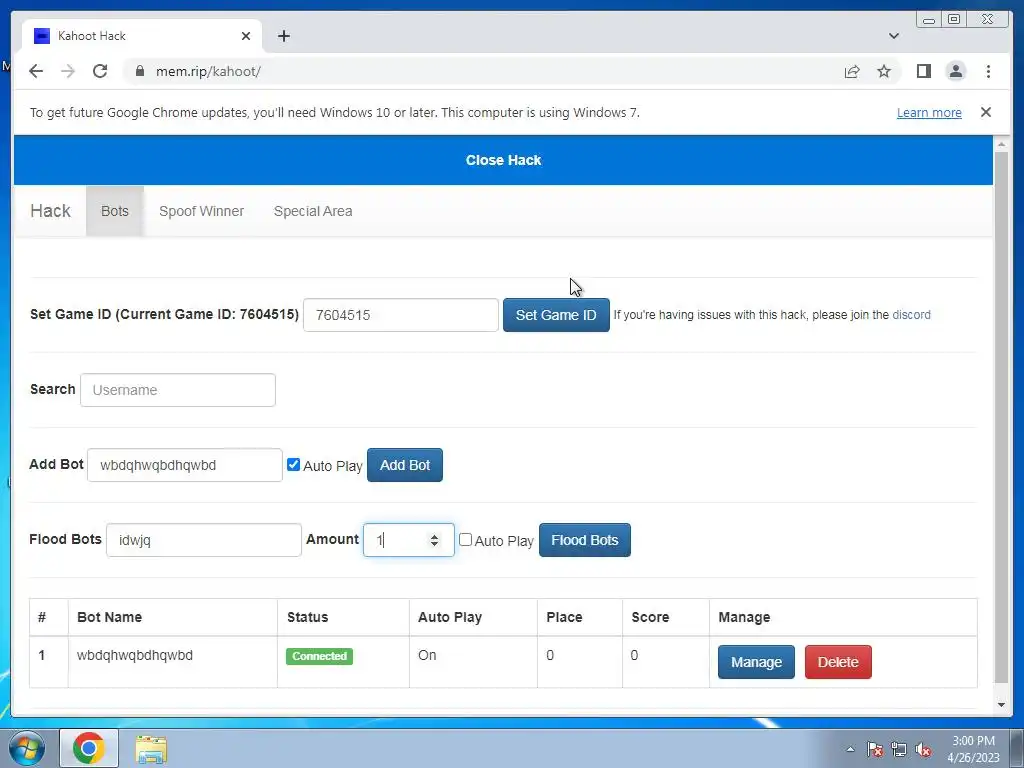This screenshot has width=1024, height=768.
Task: Close the Kahoot Hack tab
Action: [x=246, y=36]
